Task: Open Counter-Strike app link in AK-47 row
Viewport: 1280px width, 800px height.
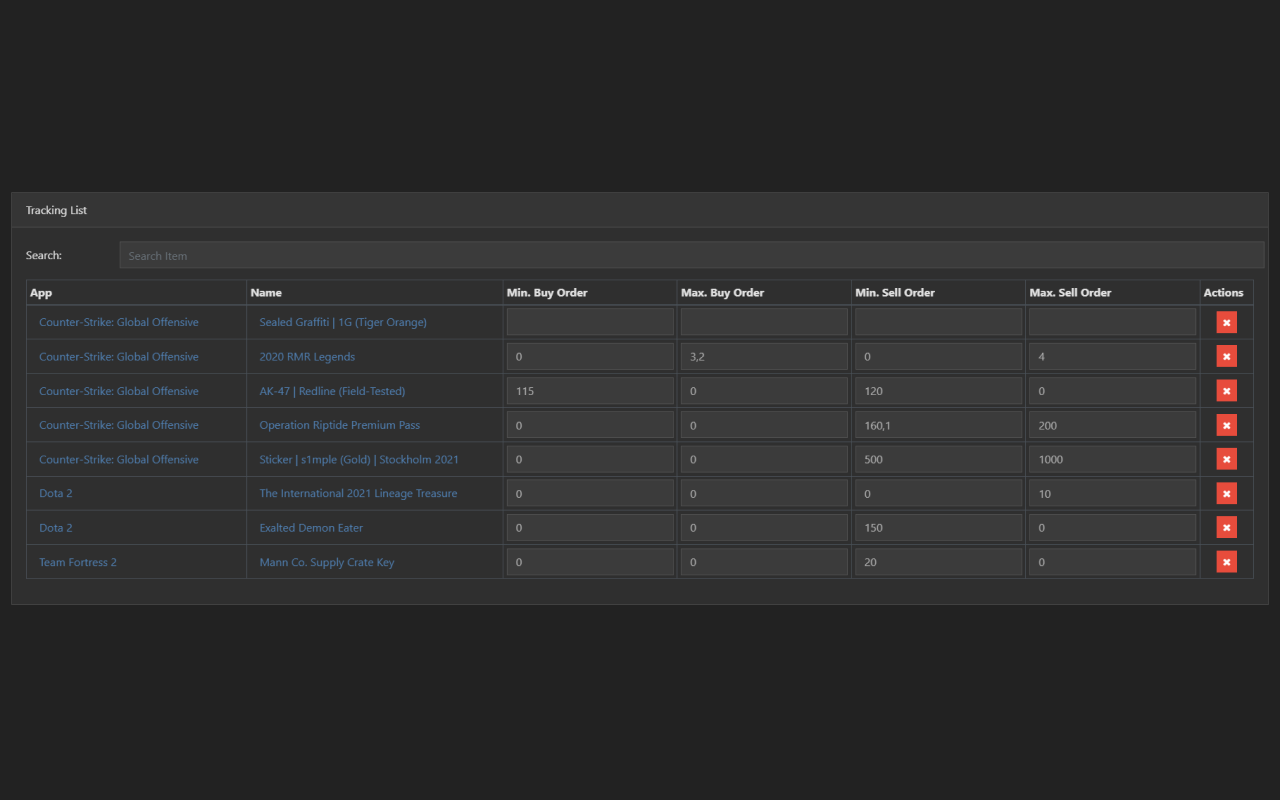Action: click(119, 391)
